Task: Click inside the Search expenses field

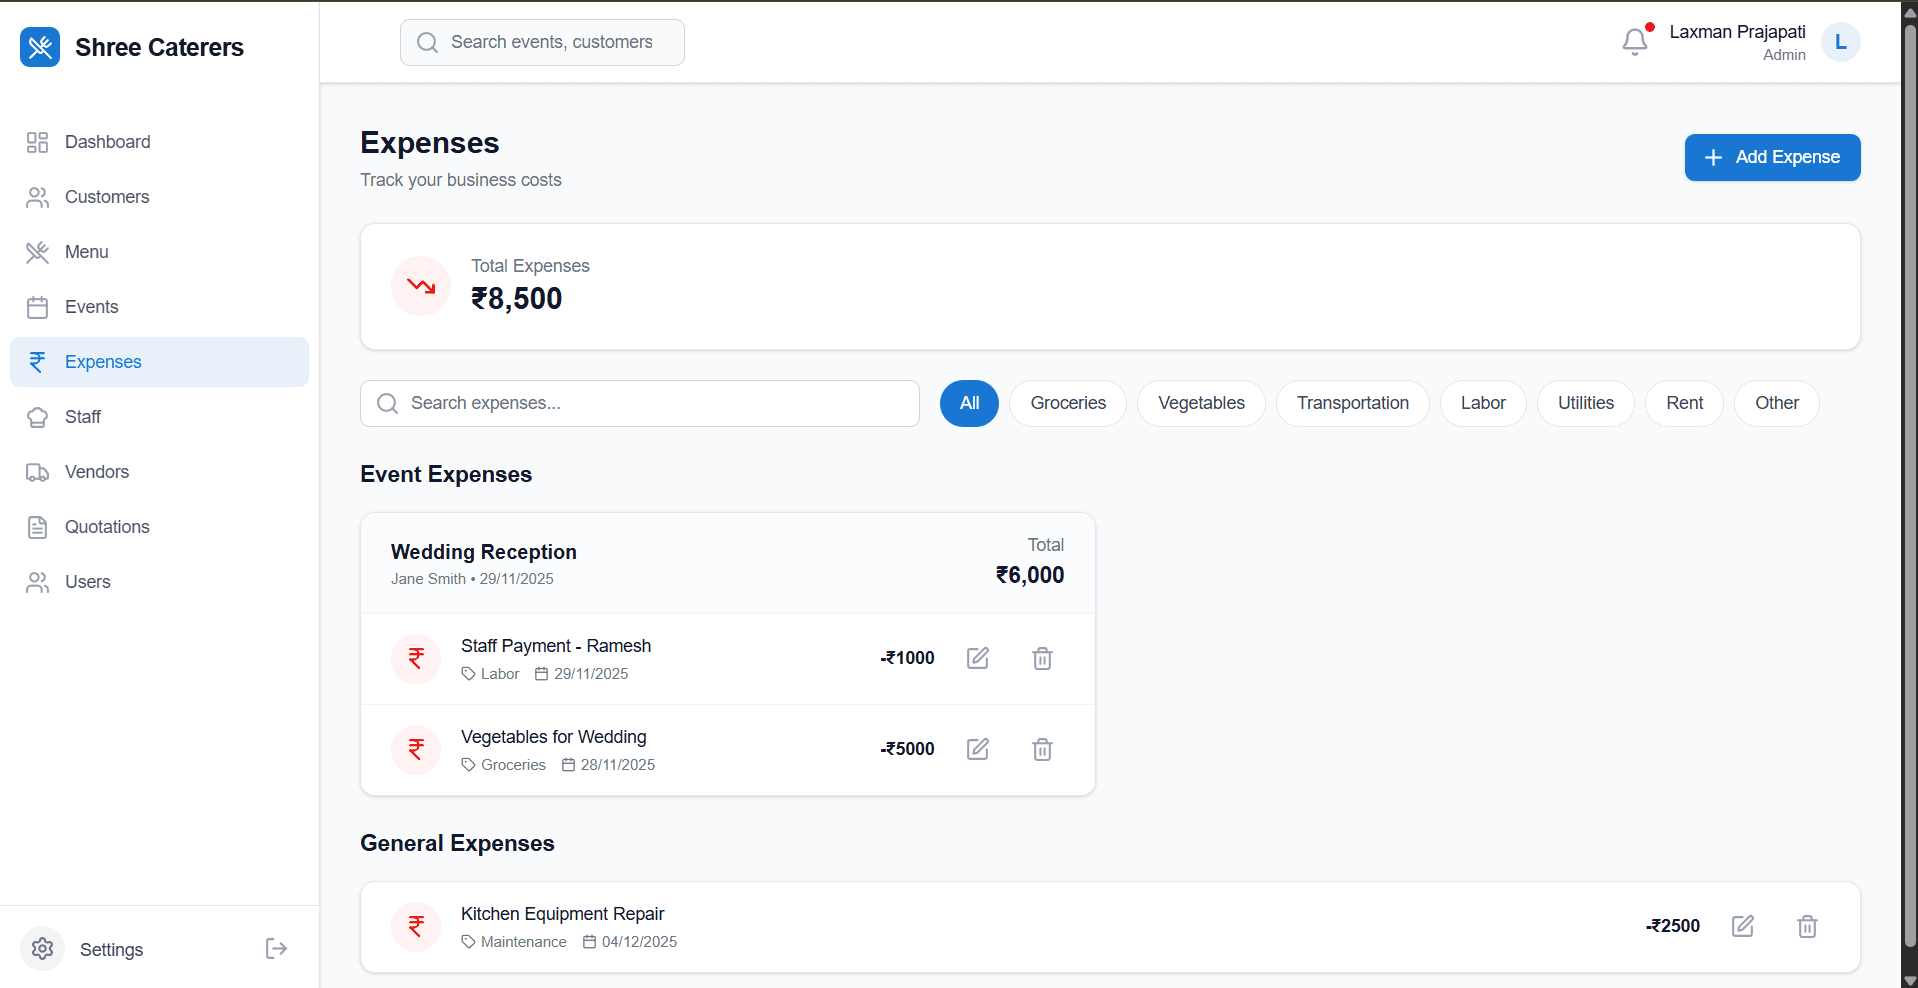Action: pos(640,403)
